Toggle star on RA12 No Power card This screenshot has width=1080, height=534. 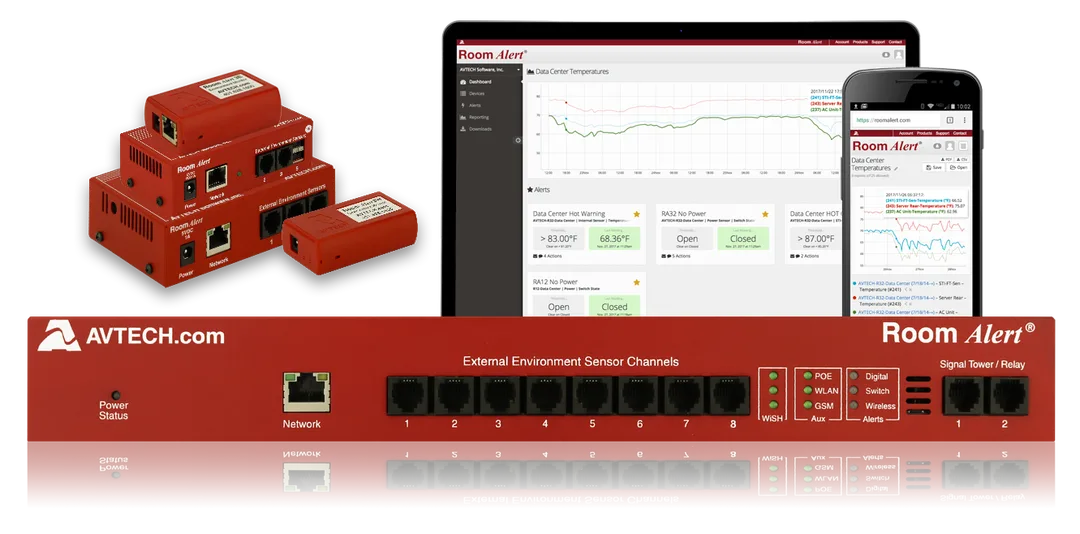point(636,282)
